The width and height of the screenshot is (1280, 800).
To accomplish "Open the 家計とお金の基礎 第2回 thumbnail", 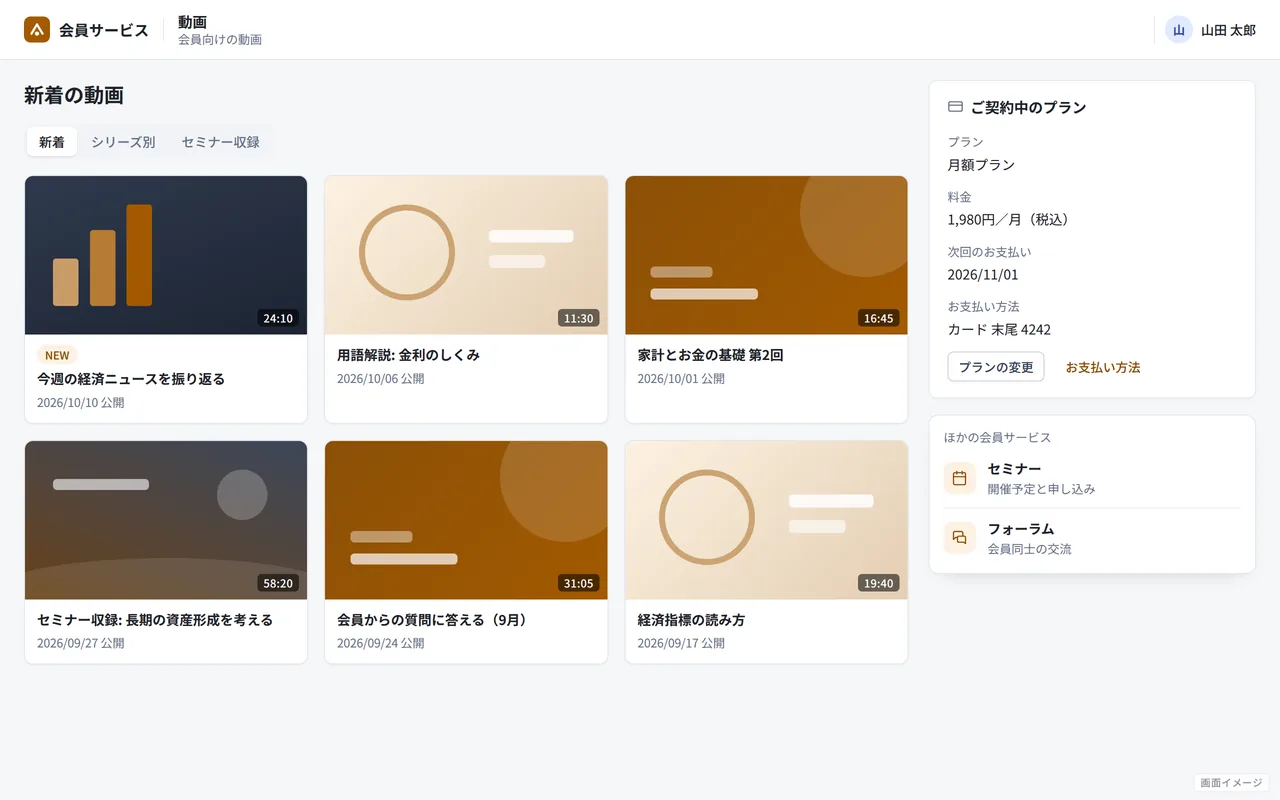I will [x=766, y=255].
